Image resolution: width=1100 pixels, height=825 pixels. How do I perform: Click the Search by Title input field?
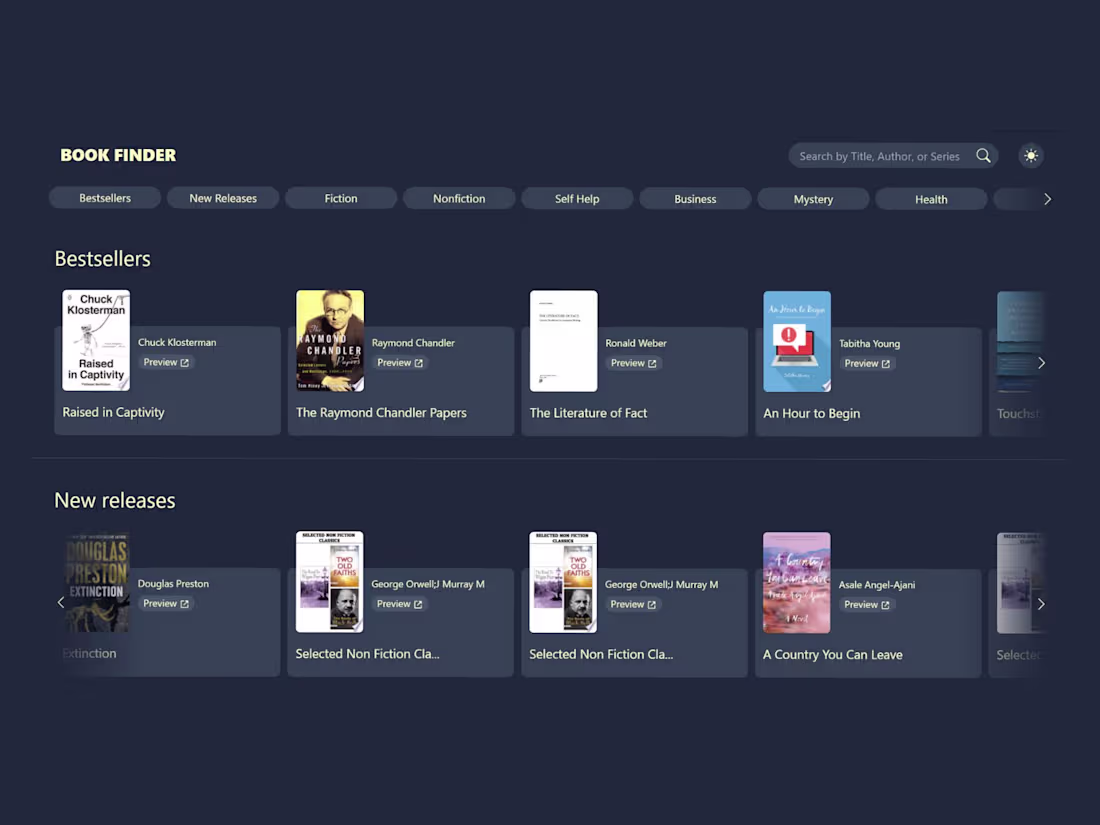pyautogui.click(x=880, y=155)
